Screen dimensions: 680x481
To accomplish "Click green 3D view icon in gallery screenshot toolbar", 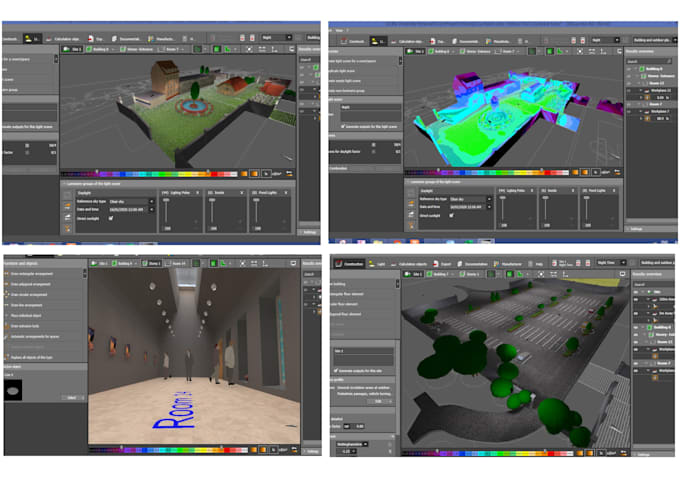I will [213, 263].
